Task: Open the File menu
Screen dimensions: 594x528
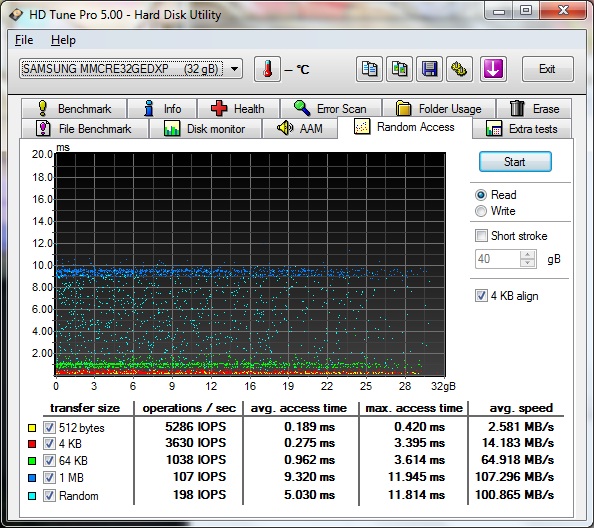Action: (24, 40)
